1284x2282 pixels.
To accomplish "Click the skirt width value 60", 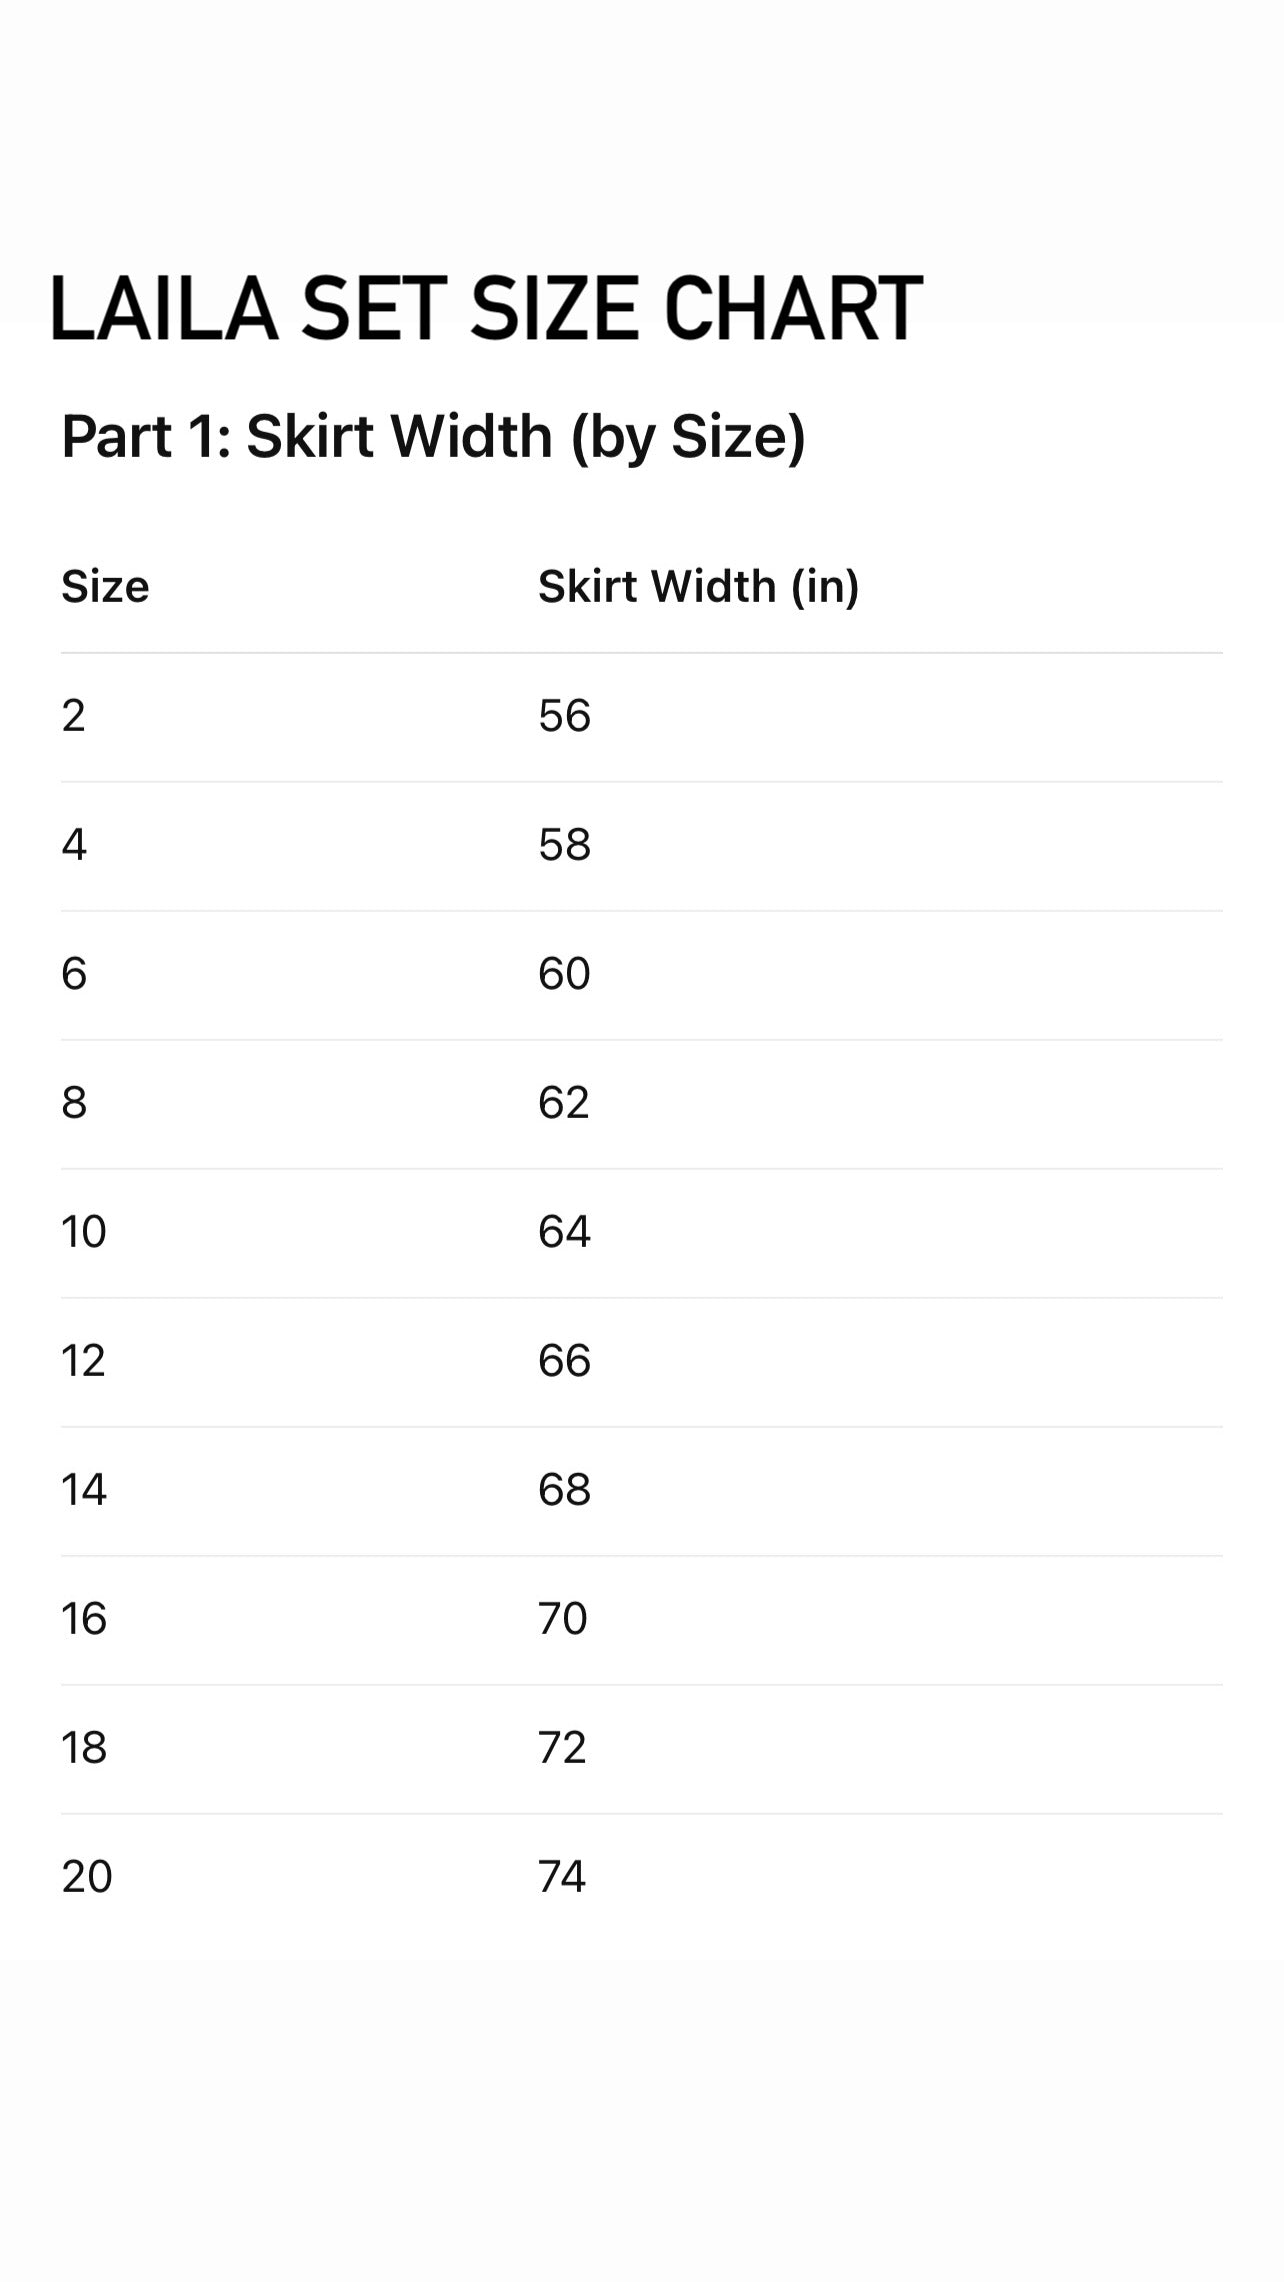I will pos(564,974).
